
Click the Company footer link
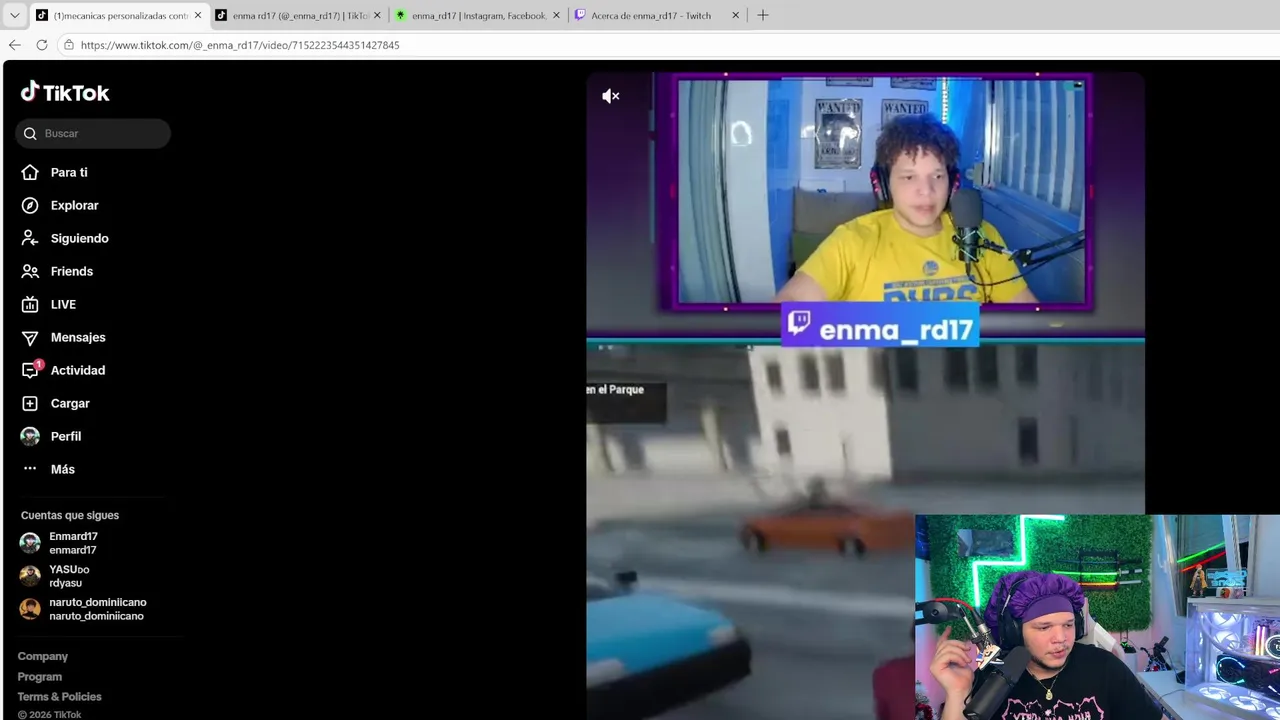42,656
